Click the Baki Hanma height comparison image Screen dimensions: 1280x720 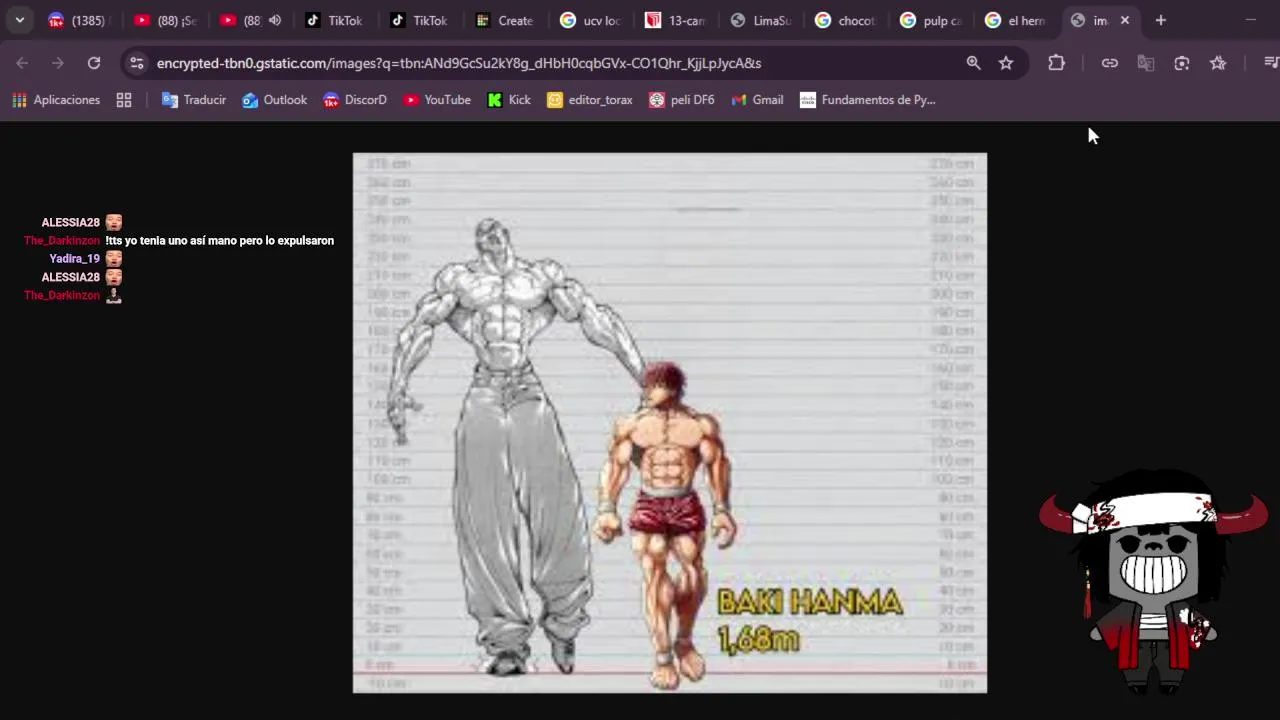(x=670, y=423)
